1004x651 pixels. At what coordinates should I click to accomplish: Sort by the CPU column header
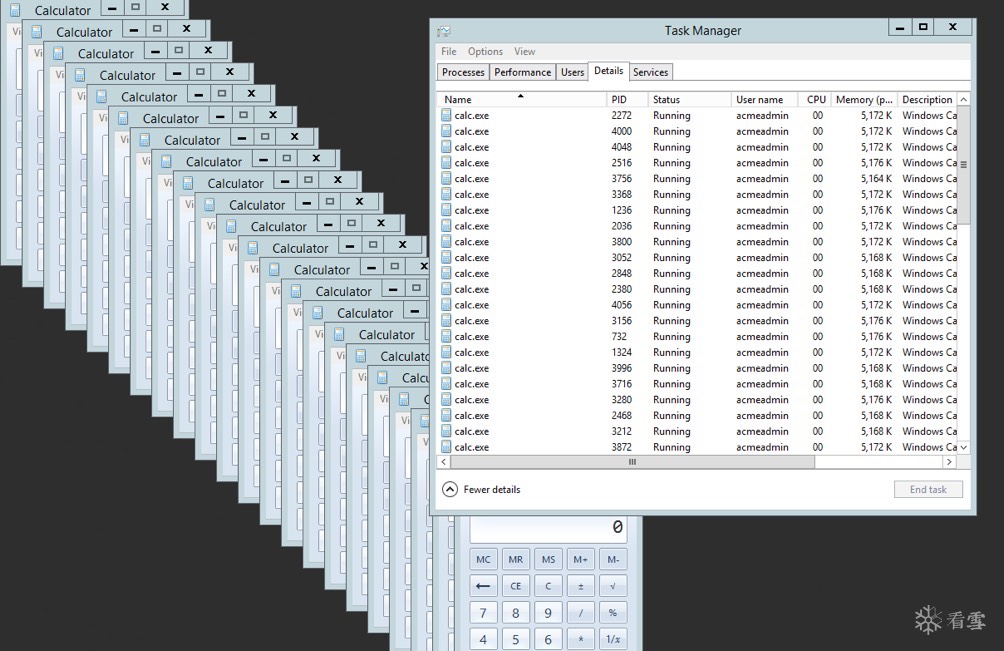815,99
